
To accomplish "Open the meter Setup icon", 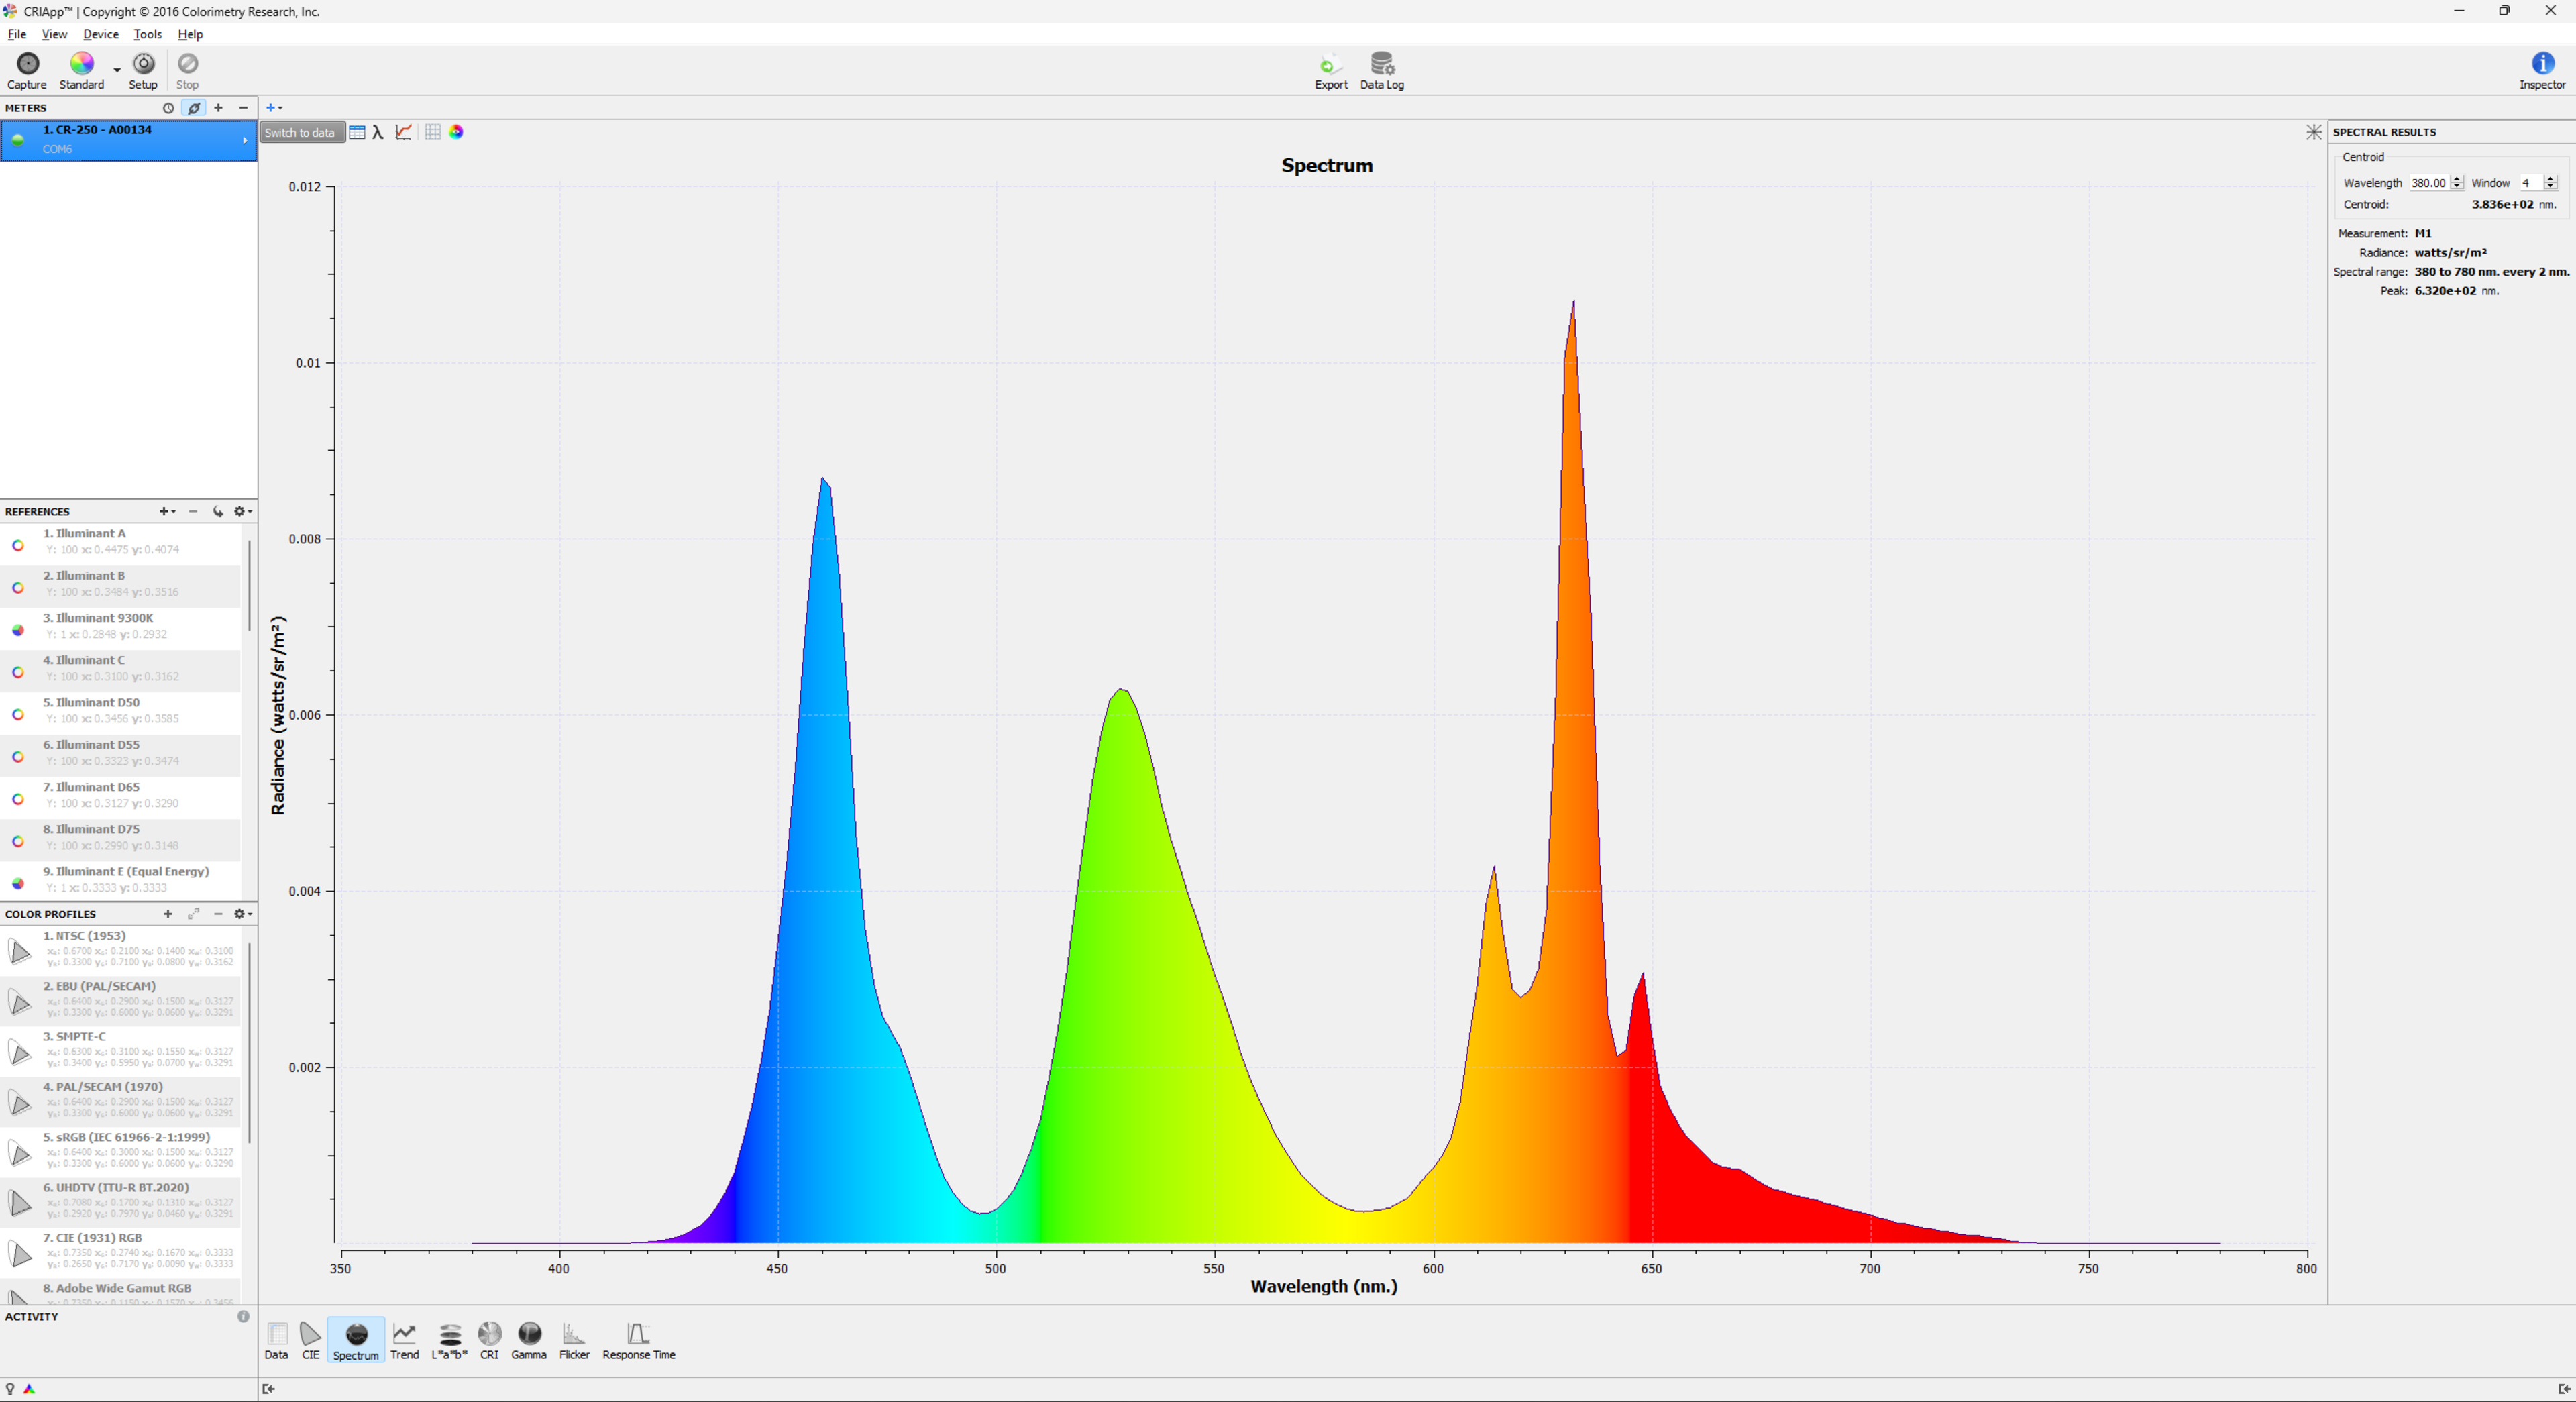I will (x=143, y=64).
